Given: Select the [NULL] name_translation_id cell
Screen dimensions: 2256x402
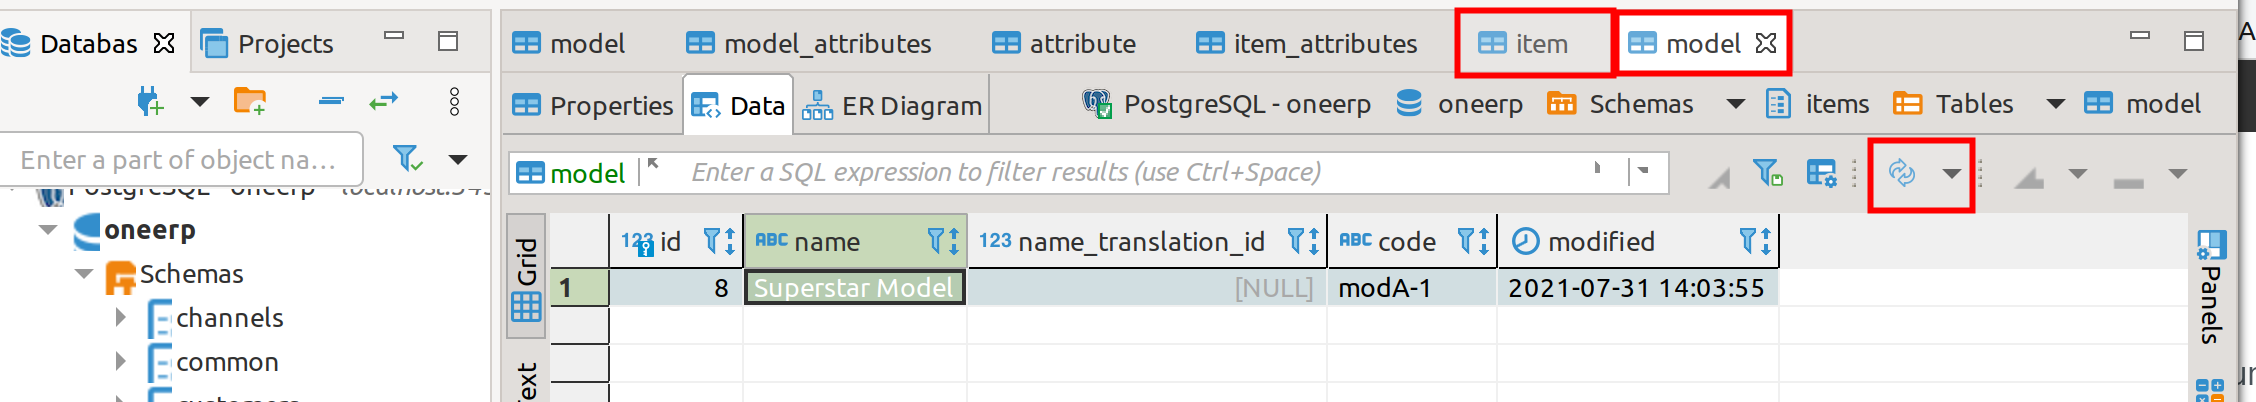Looking at the screenshot, I should coord(1146,288).
